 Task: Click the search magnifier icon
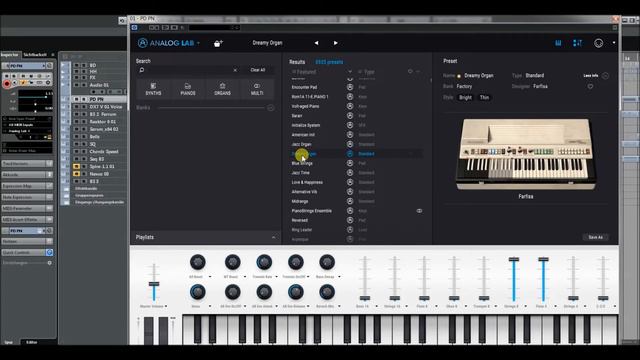pyautogui.click(x=142, y=70)
